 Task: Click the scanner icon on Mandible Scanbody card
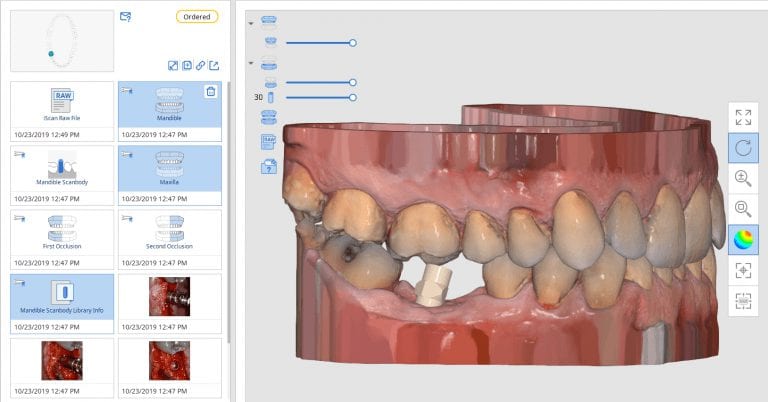[20, 154]
